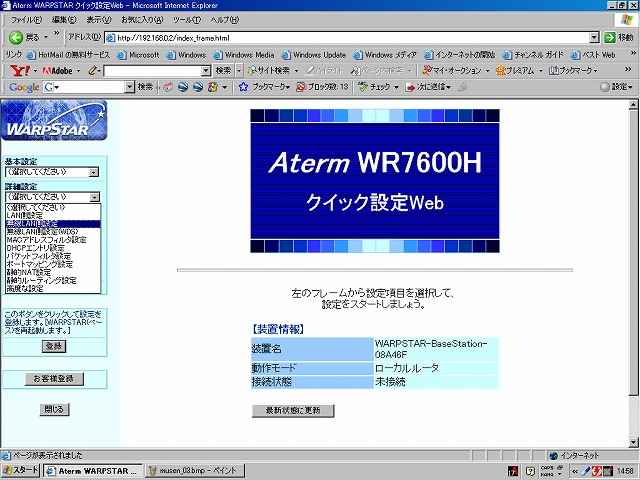The height and width of the screenshot is (480, 640).
Task: Click the green Go (移動) arrow button
Action: [610, 38]
